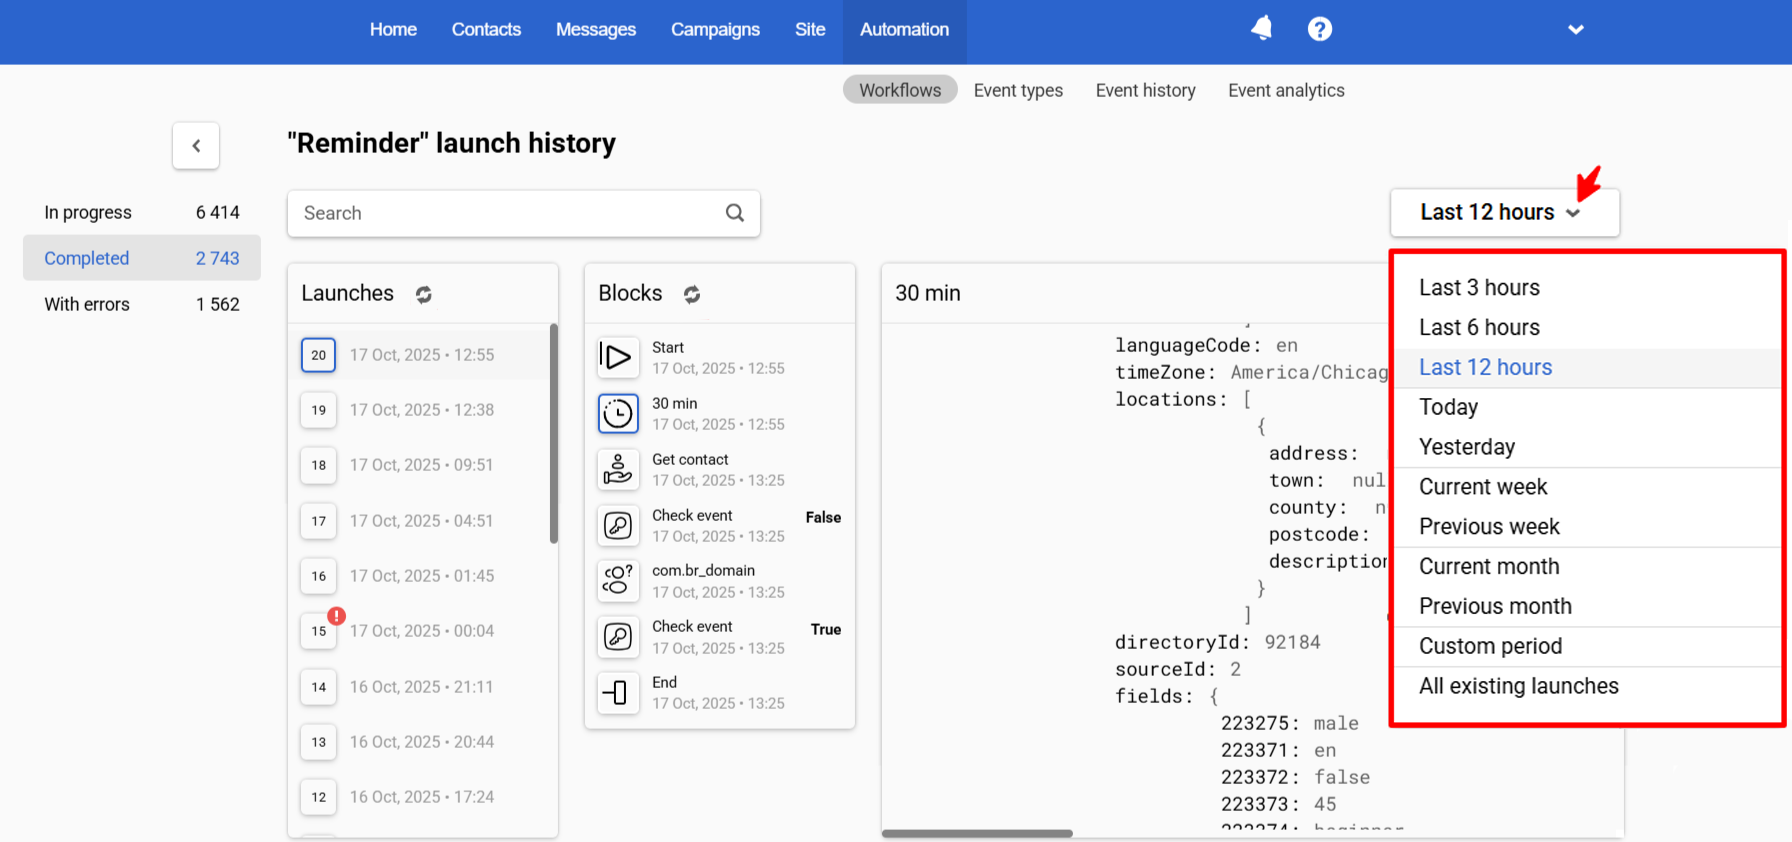The width and height of the screenshot is (1792, 842).
Task: Go back using the left chevron button
Action: click(x=196, y=146)
